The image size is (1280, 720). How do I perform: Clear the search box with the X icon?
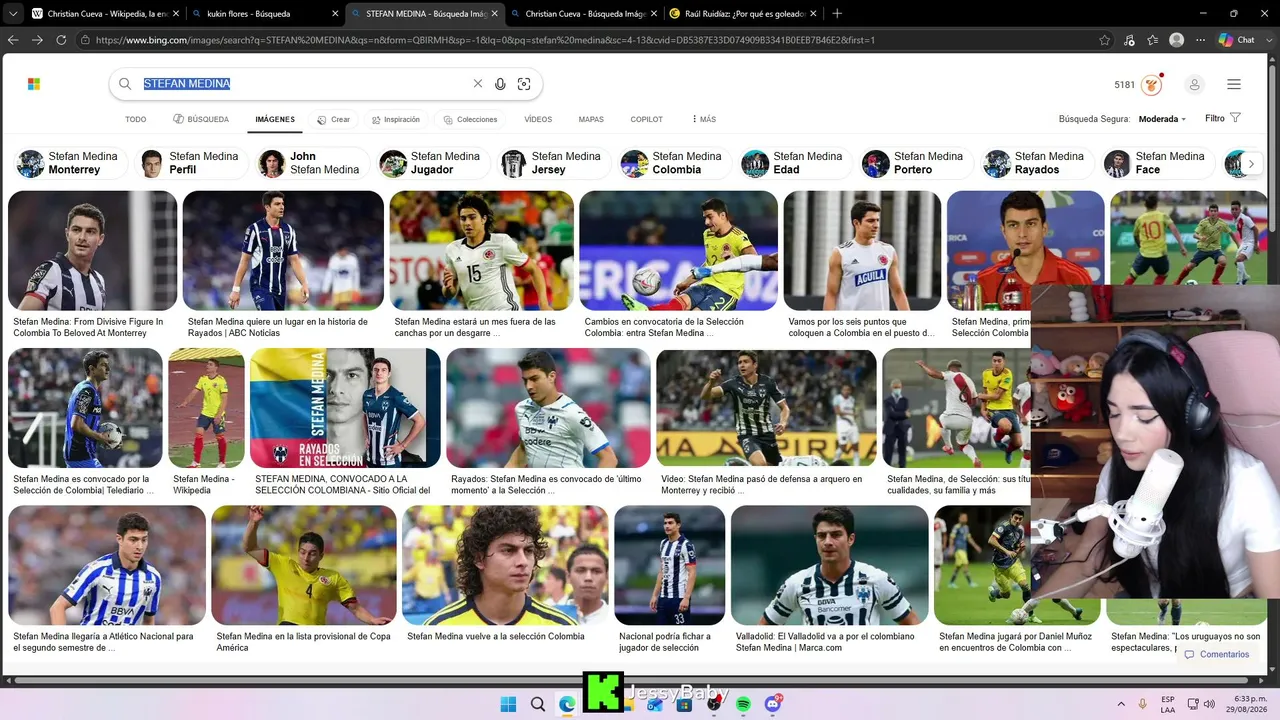[478, 84]
